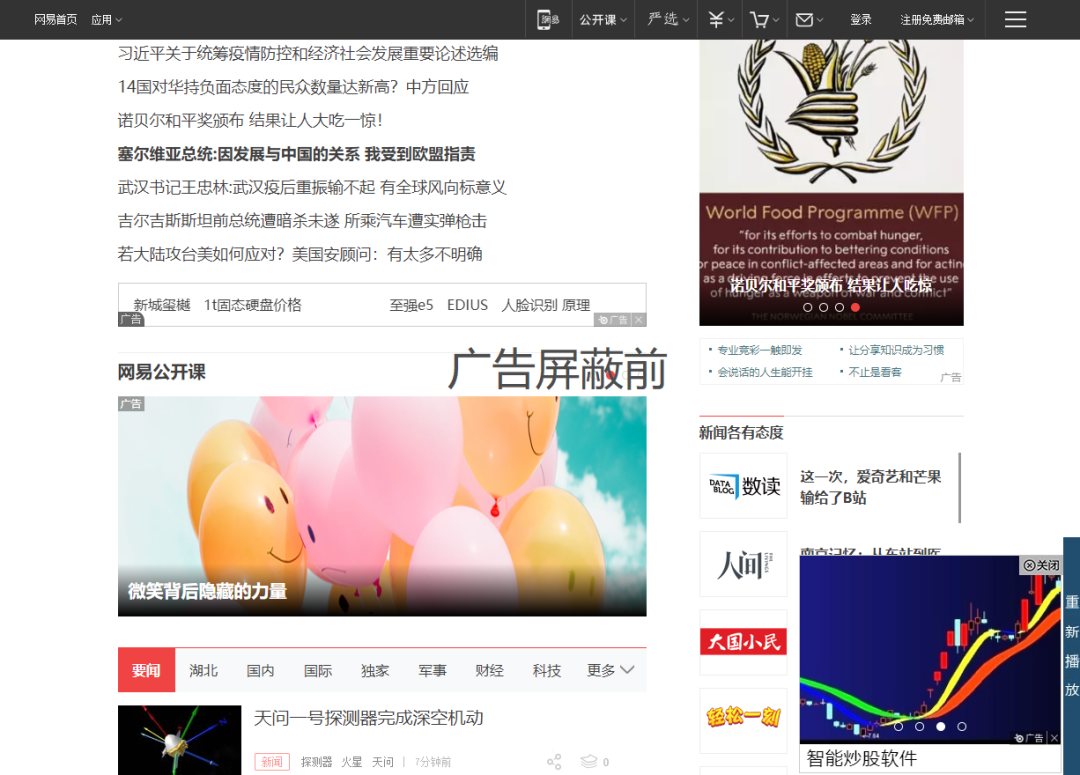Select first dot on stock ad carousel

(x=898, y=726)
